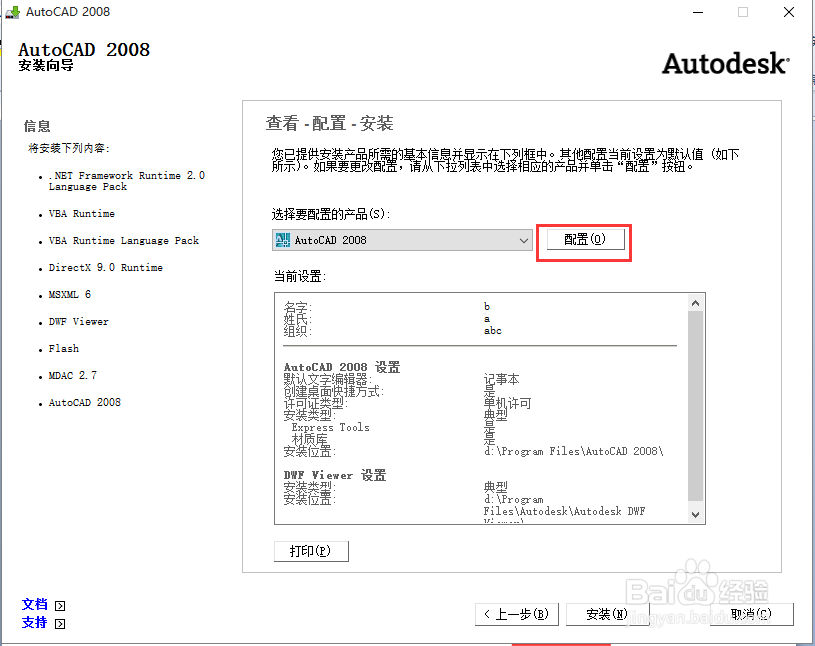Select AutoCAD 2008 in the product combo box

tap(400, 240)
